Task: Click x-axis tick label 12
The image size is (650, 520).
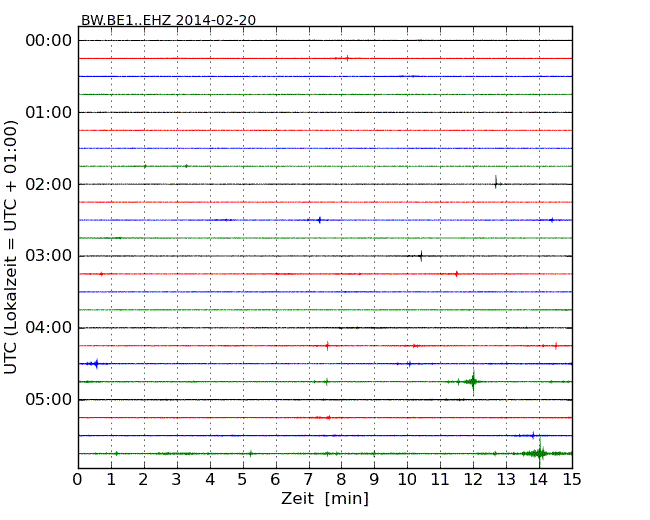Action: point(473,479)
